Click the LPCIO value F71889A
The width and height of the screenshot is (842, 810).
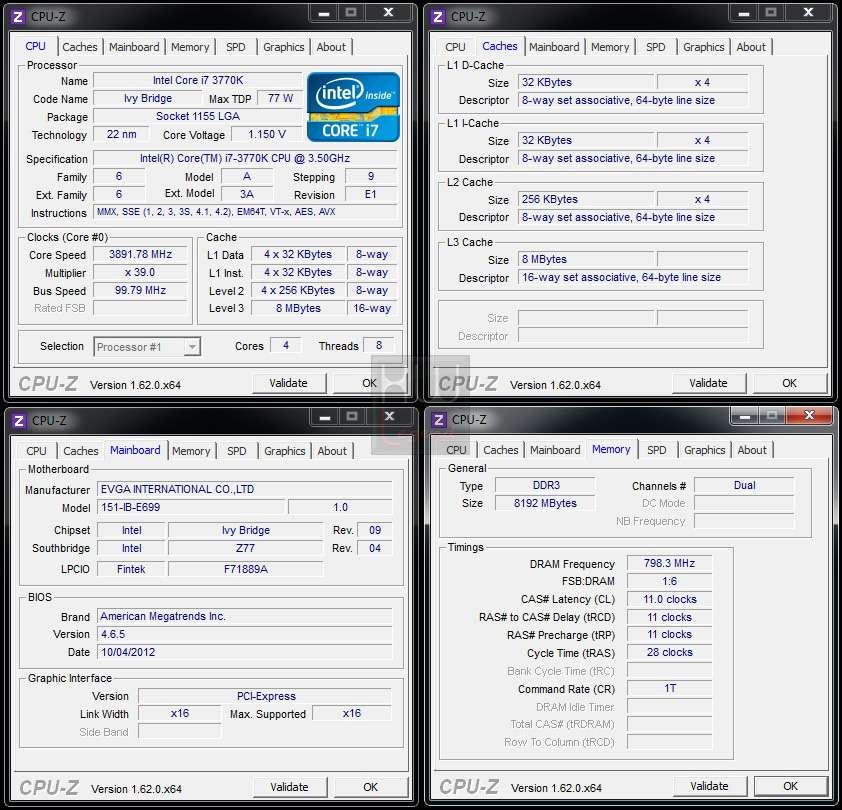point(245,569)
